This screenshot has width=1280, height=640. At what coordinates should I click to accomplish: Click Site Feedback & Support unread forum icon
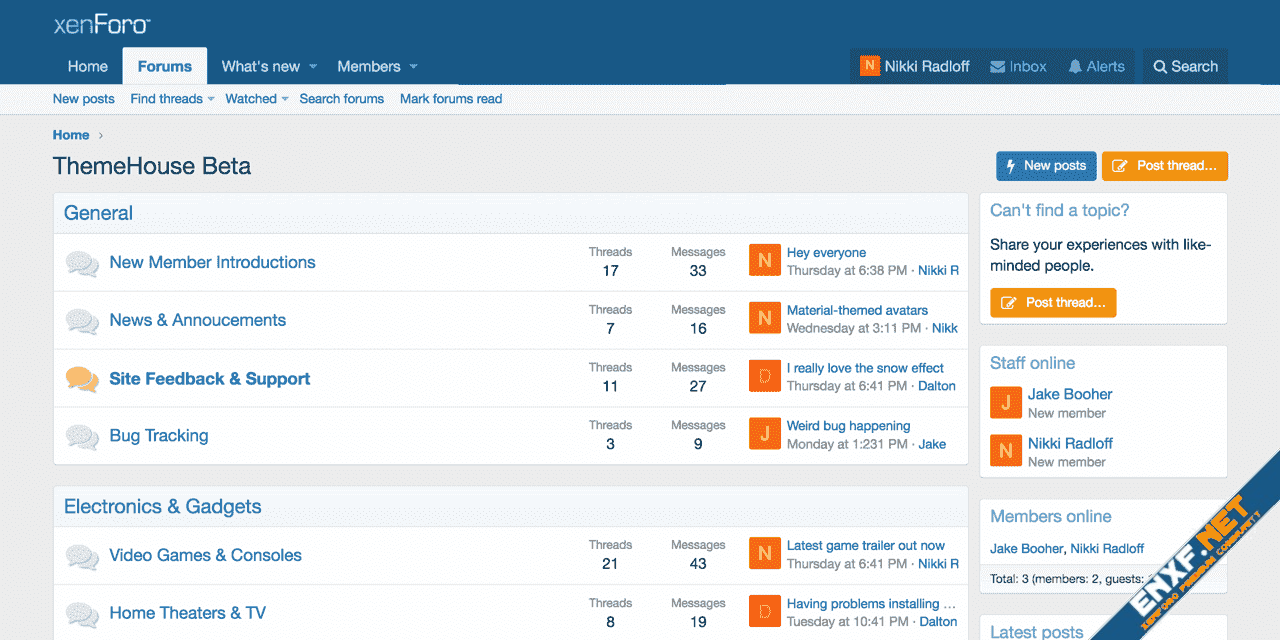82,379
